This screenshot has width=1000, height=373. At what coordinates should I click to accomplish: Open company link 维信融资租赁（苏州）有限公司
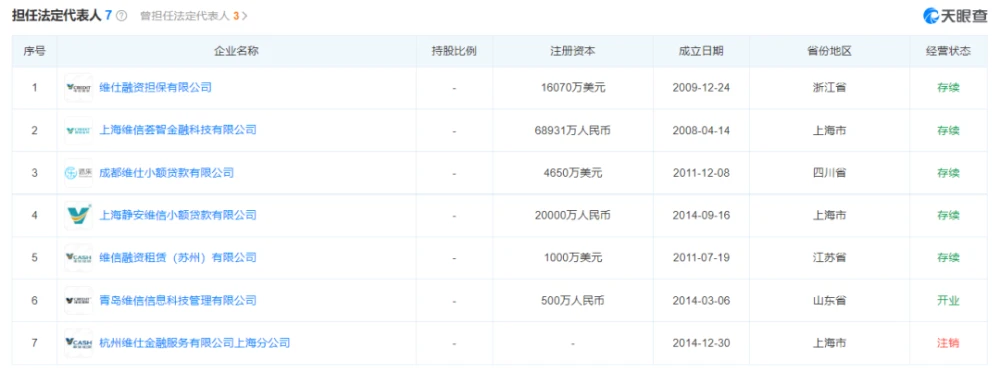tap(178, 258)
